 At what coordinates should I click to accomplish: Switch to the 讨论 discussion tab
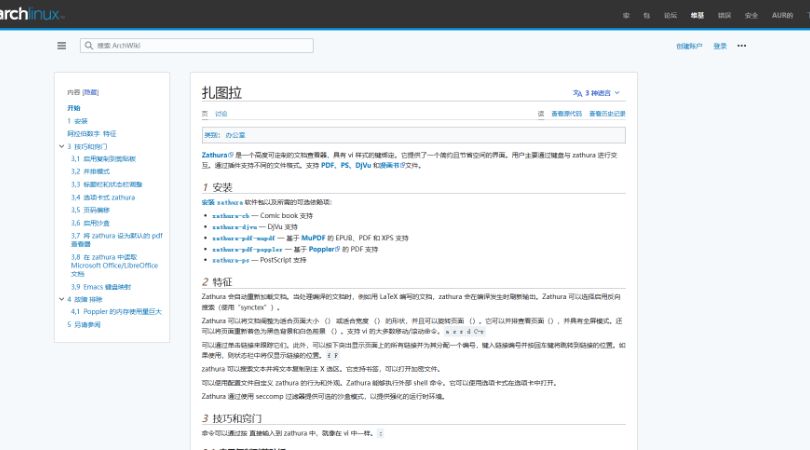tap(221, 114)
